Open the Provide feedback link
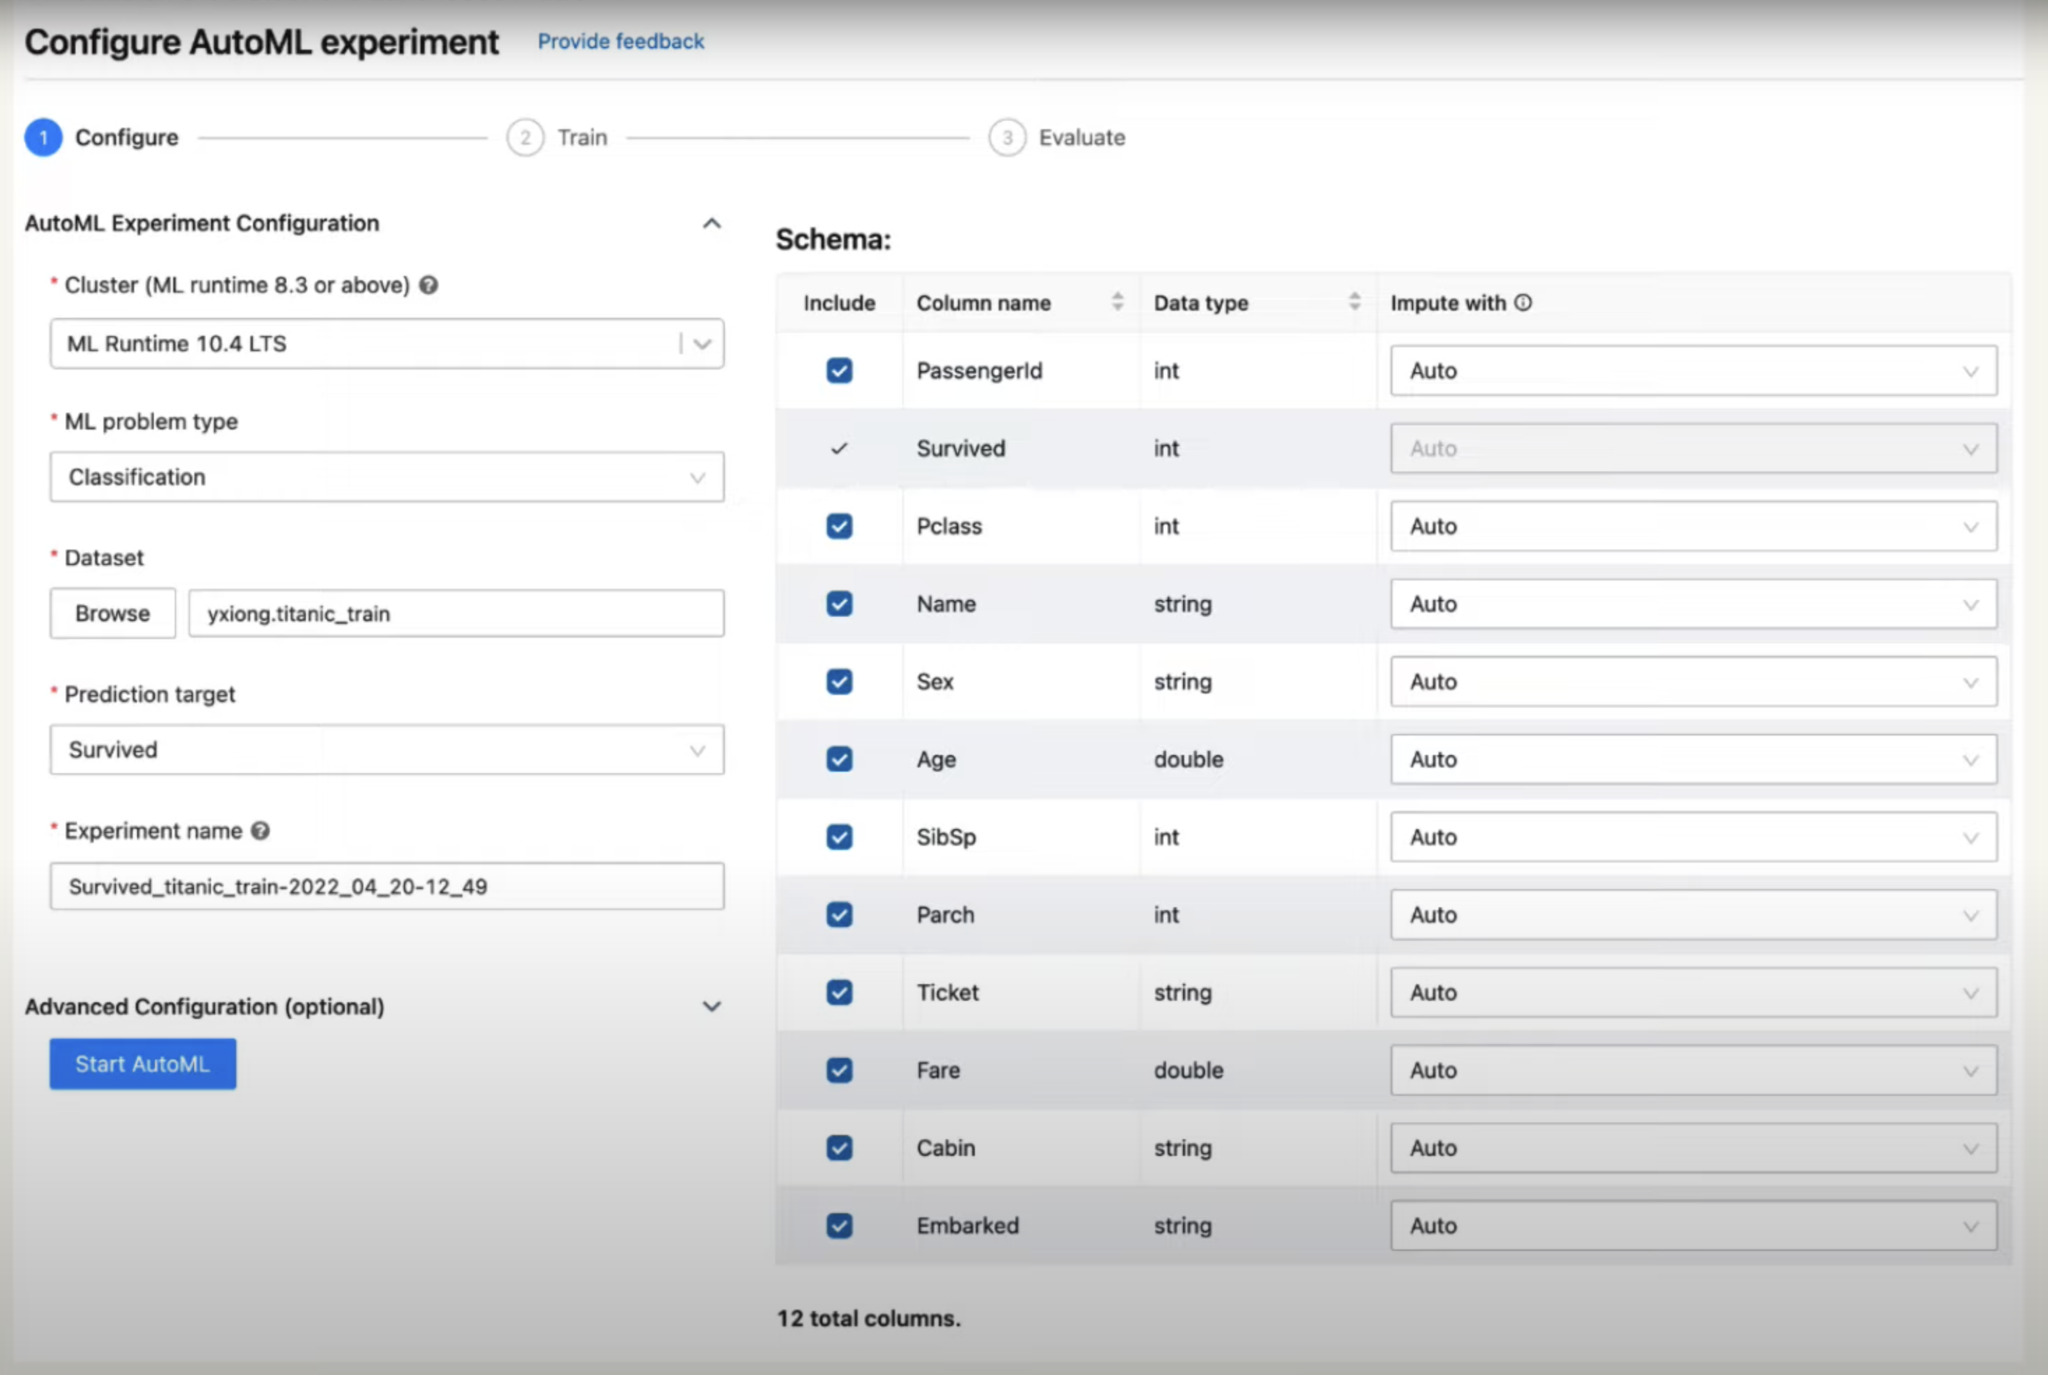The height and width of the screenshot is (1375, 2048). click(620, 41)
